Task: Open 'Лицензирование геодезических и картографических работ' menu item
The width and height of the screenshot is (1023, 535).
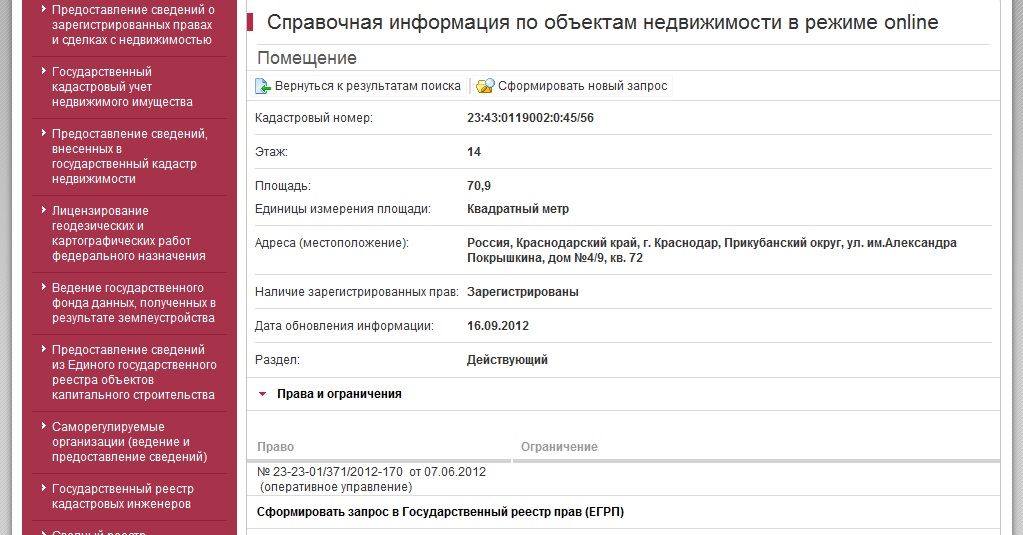Action: 128,233
